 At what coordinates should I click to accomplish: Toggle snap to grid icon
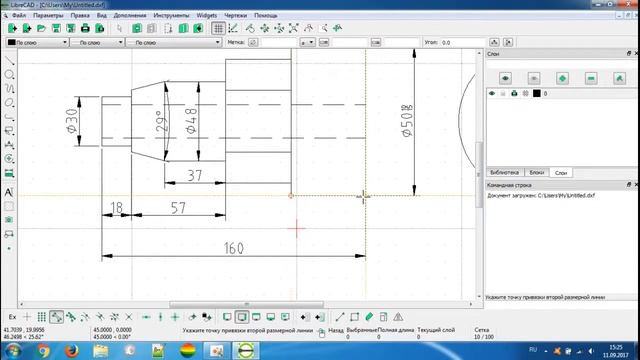[x=41, y=317]
